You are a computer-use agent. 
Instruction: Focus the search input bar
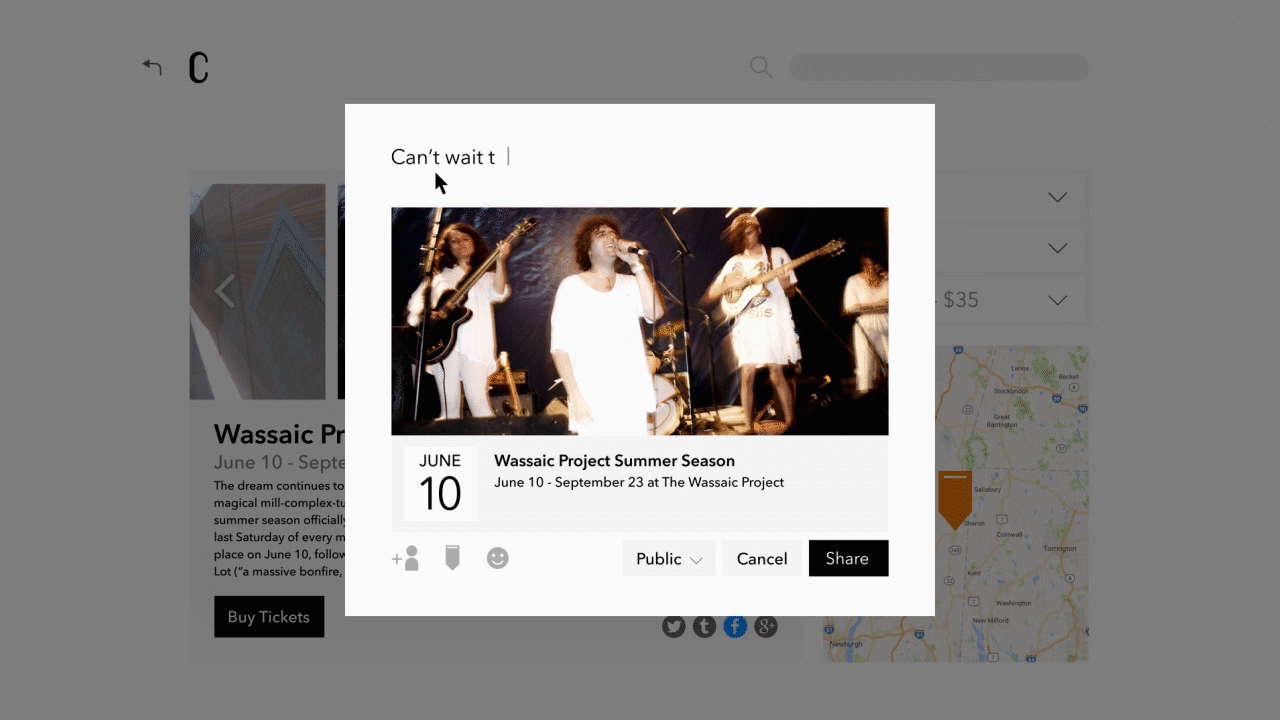tap(939, 67)
